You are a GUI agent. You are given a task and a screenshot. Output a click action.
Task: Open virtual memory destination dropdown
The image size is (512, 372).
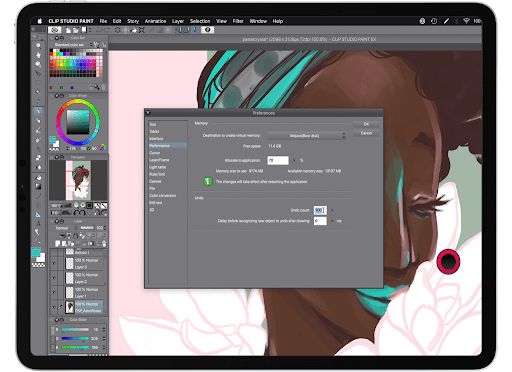pyautogui.click(x=307, y=136)
